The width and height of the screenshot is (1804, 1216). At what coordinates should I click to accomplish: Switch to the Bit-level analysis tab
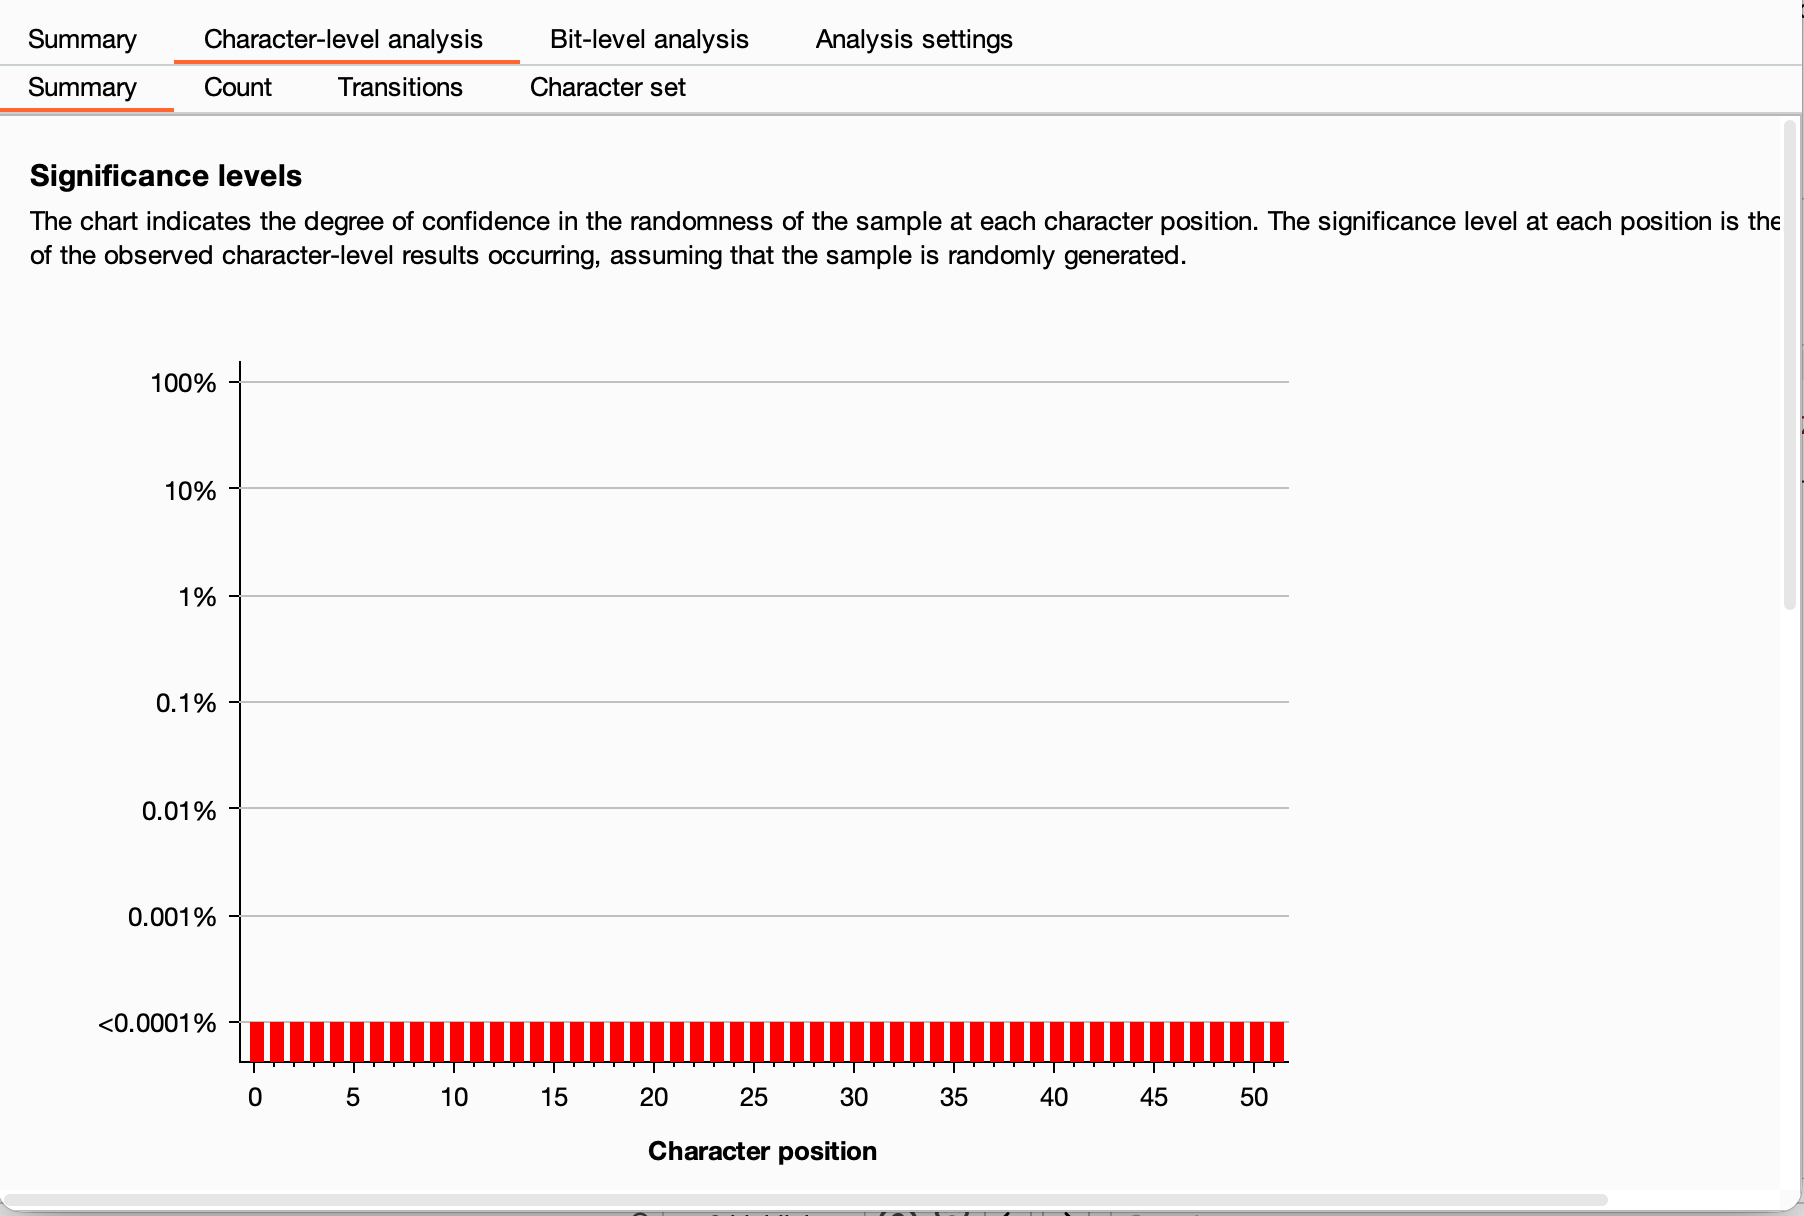pos(649,39)
